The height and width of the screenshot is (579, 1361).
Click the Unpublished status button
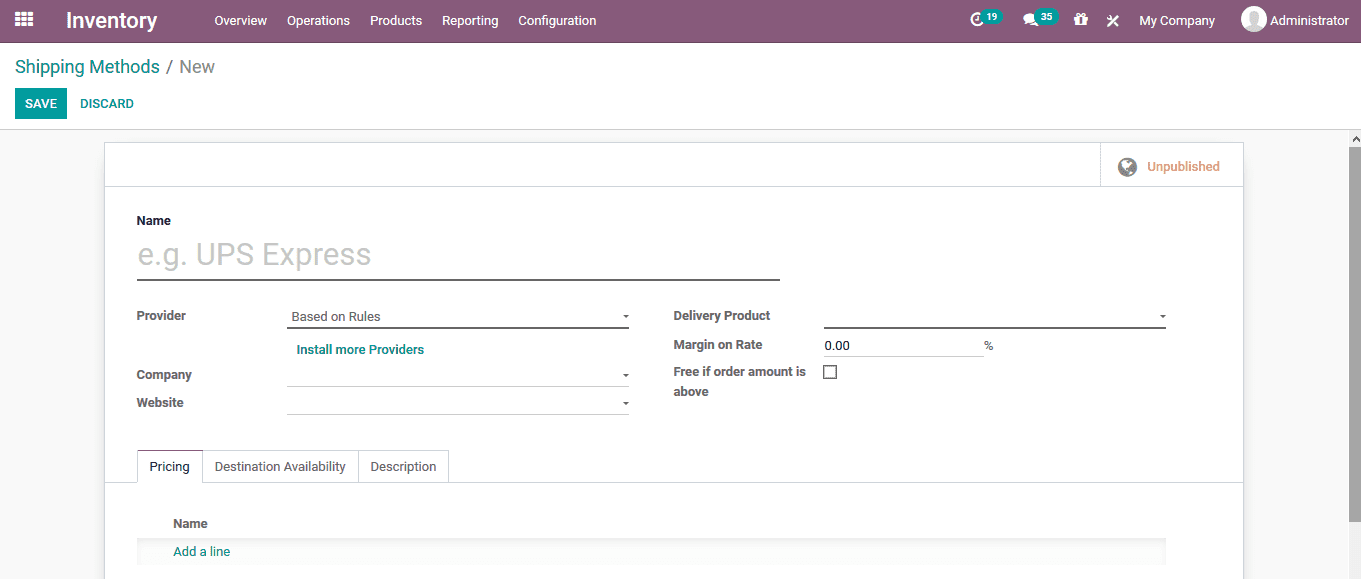[x=1171, y=167]
